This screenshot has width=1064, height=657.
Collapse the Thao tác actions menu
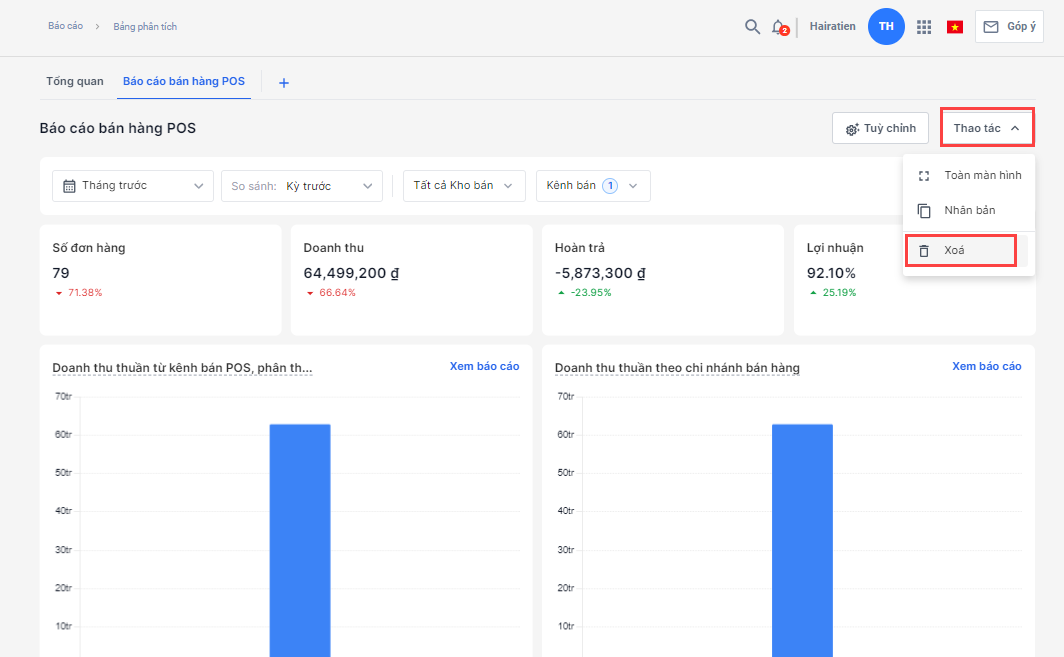tap(986, 128)
